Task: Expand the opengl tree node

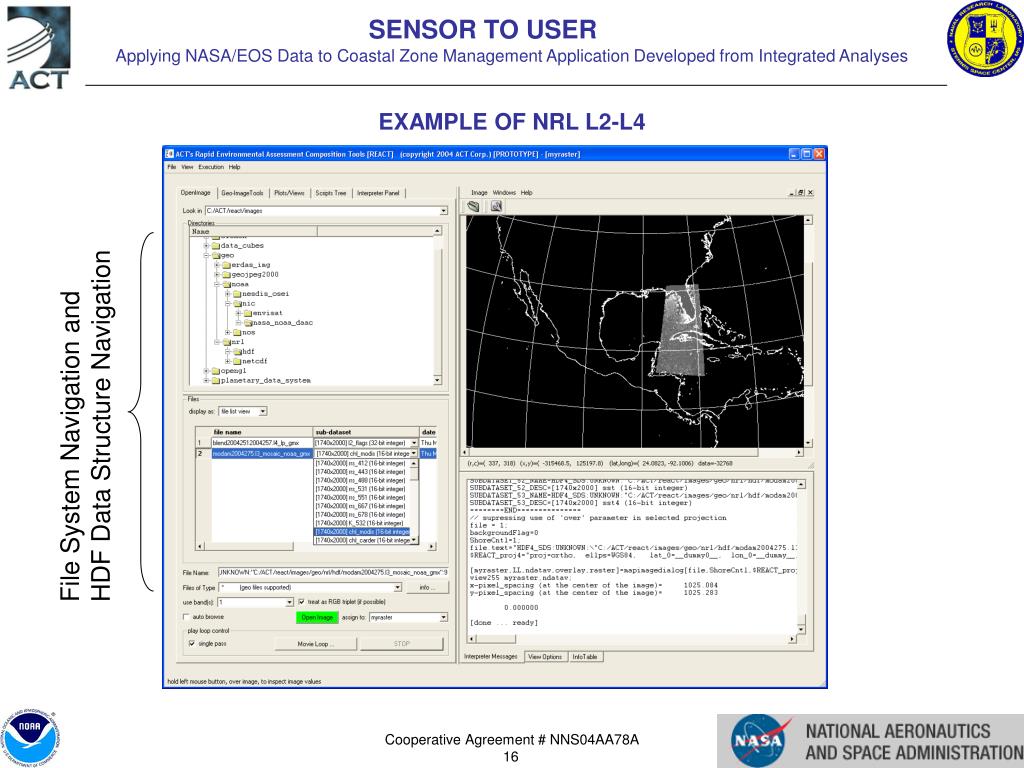Action: [206, 371]
